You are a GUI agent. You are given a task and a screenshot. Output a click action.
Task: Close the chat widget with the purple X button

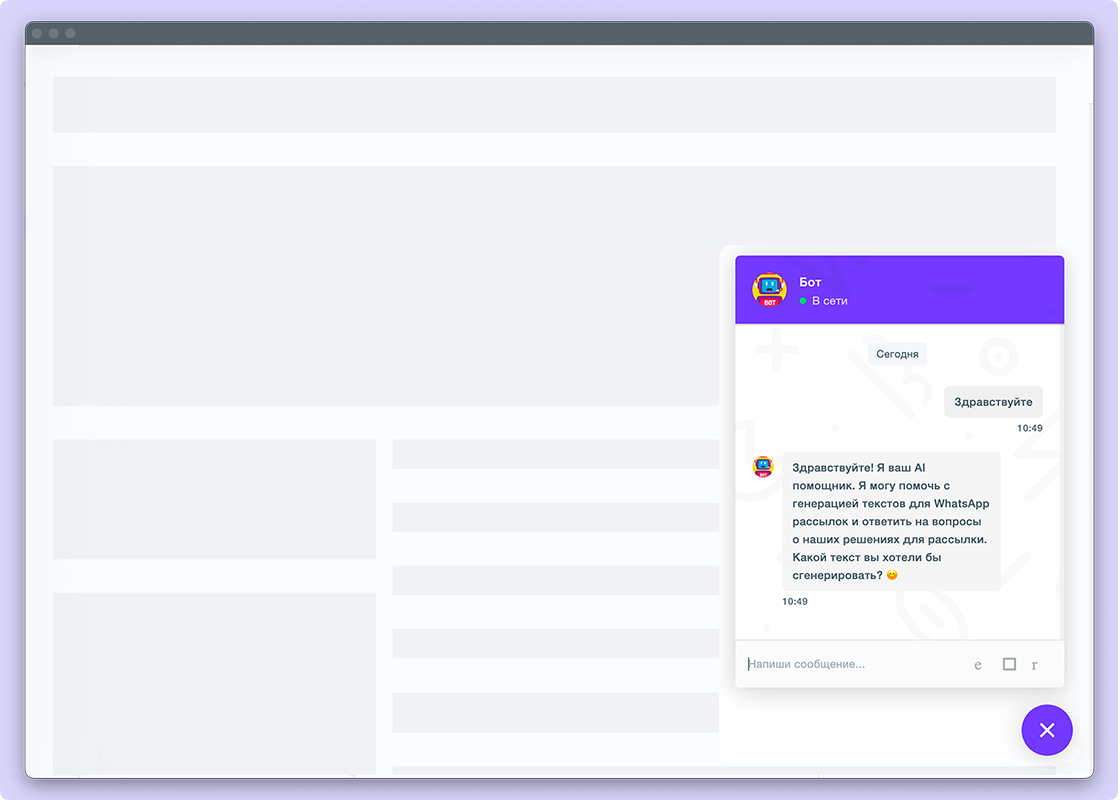point(1046,730)
